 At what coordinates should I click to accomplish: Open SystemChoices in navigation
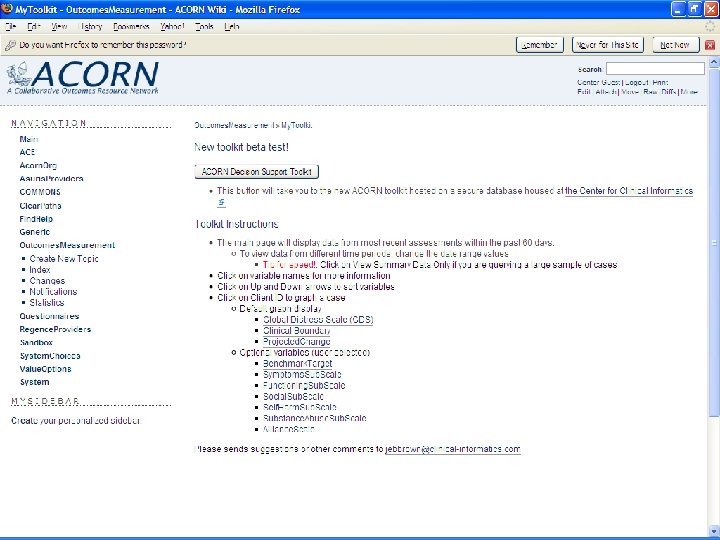(50, 356)
